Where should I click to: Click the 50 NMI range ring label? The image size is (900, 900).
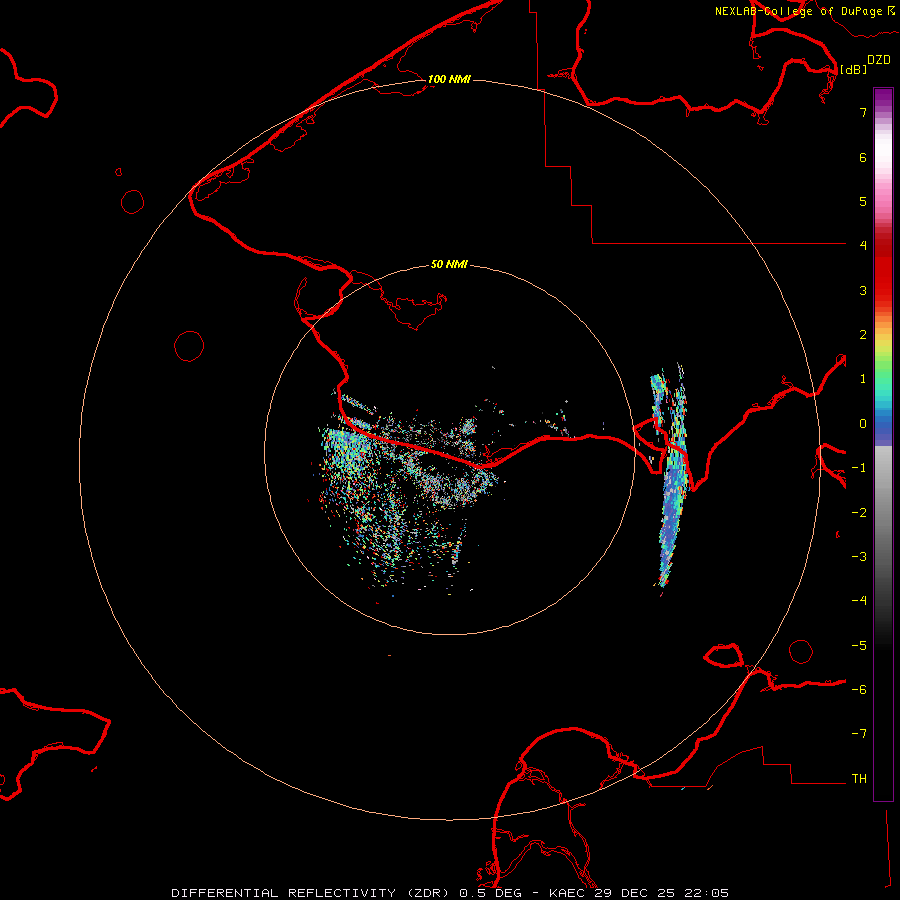(x=449, y=264)
